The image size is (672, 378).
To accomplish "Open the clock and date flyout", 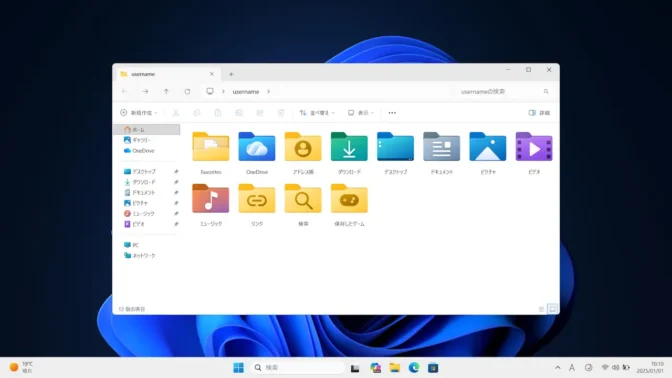I will (x=650, y=367).
